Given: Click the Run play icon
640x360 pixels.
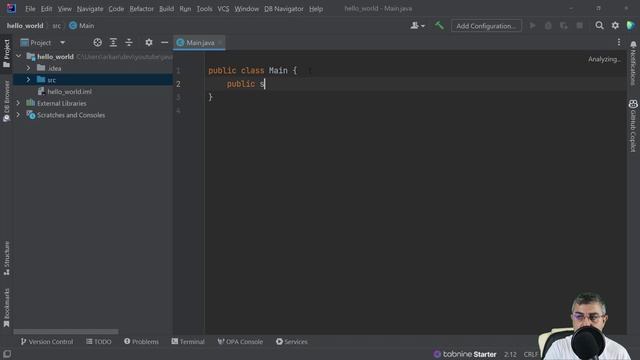Looking at the screenshot, I should point(532,26).
